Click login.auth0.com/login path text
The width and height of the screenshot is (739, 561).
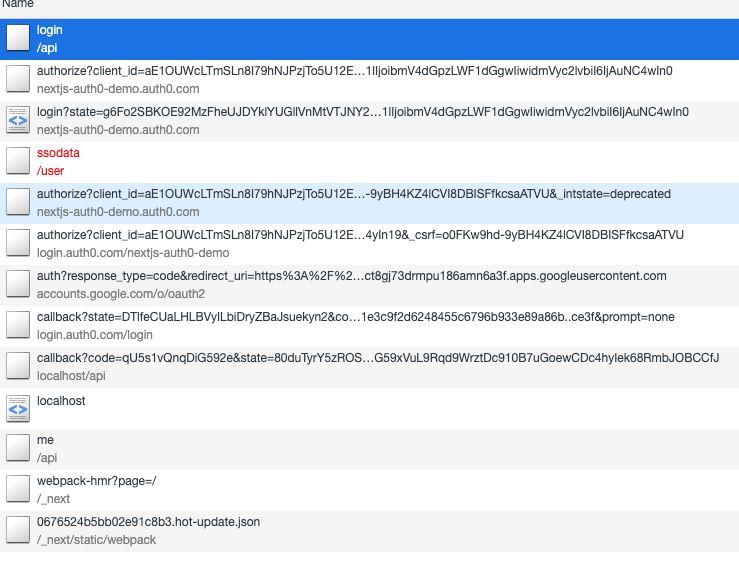[x=95, y=335]
